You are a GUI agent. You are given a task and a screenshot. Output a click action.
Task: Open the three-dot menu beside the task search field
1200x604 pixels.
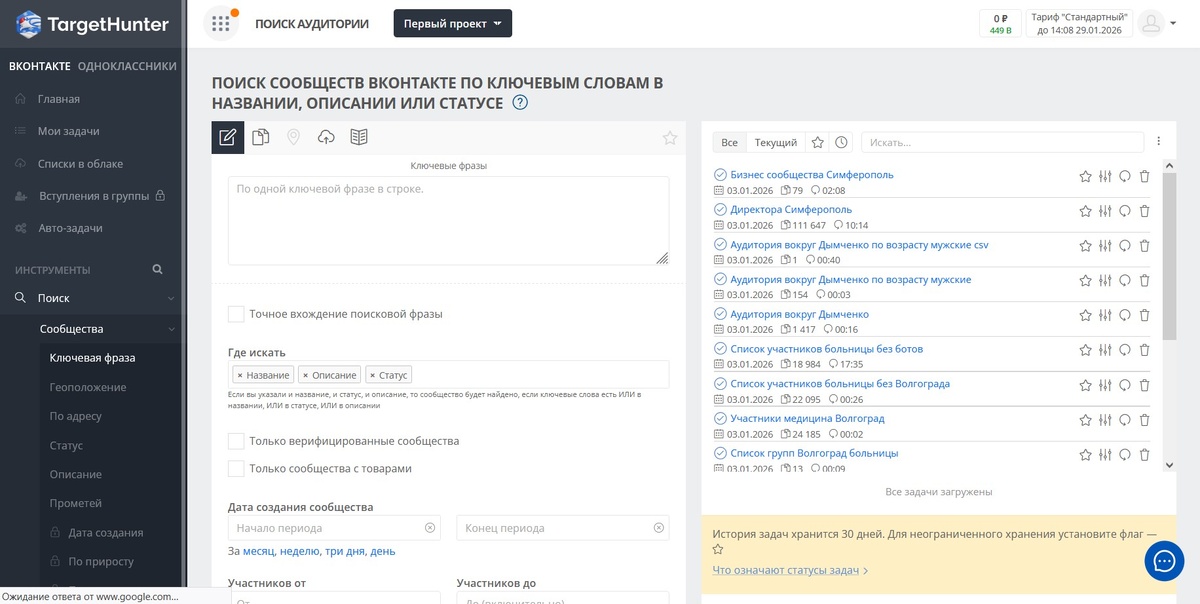click(x=1158, y=142)
